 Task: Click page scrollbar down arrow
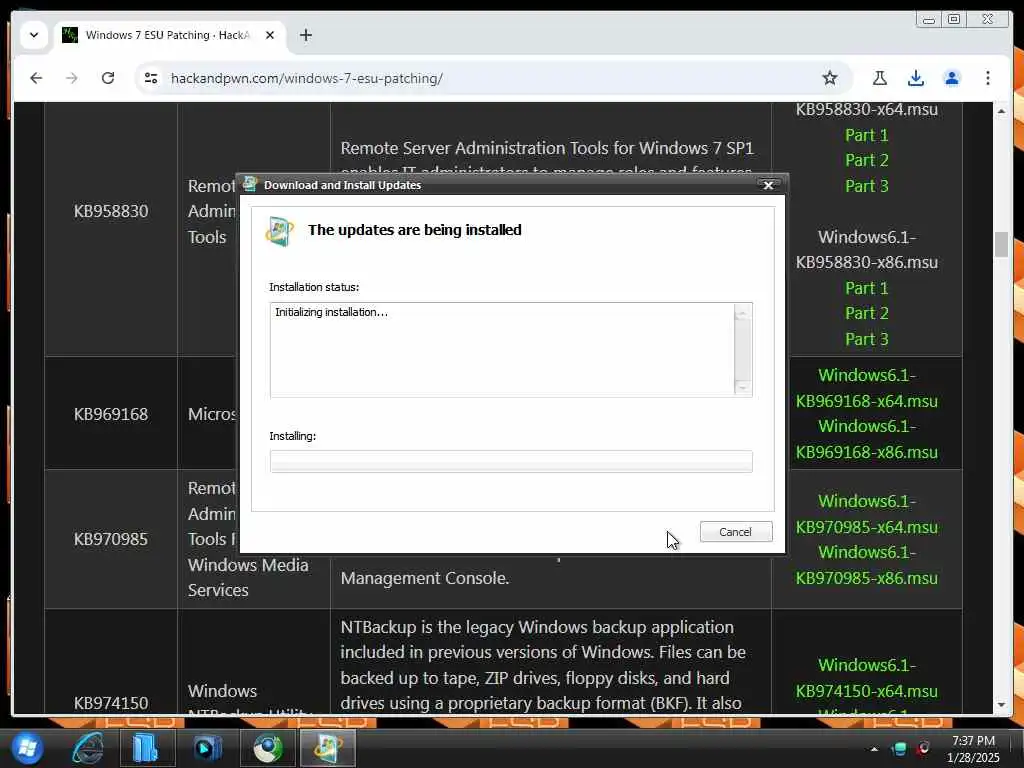(x=1001, y=705)
